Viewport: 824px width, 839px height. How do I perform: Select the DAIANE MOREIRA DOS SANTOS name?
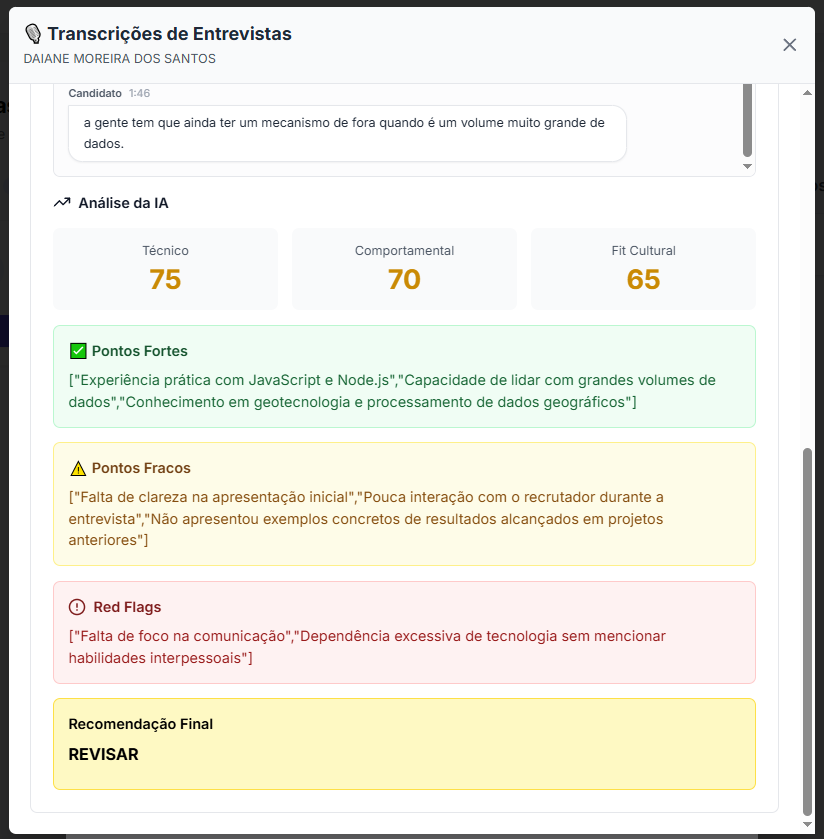coord(119,58)
